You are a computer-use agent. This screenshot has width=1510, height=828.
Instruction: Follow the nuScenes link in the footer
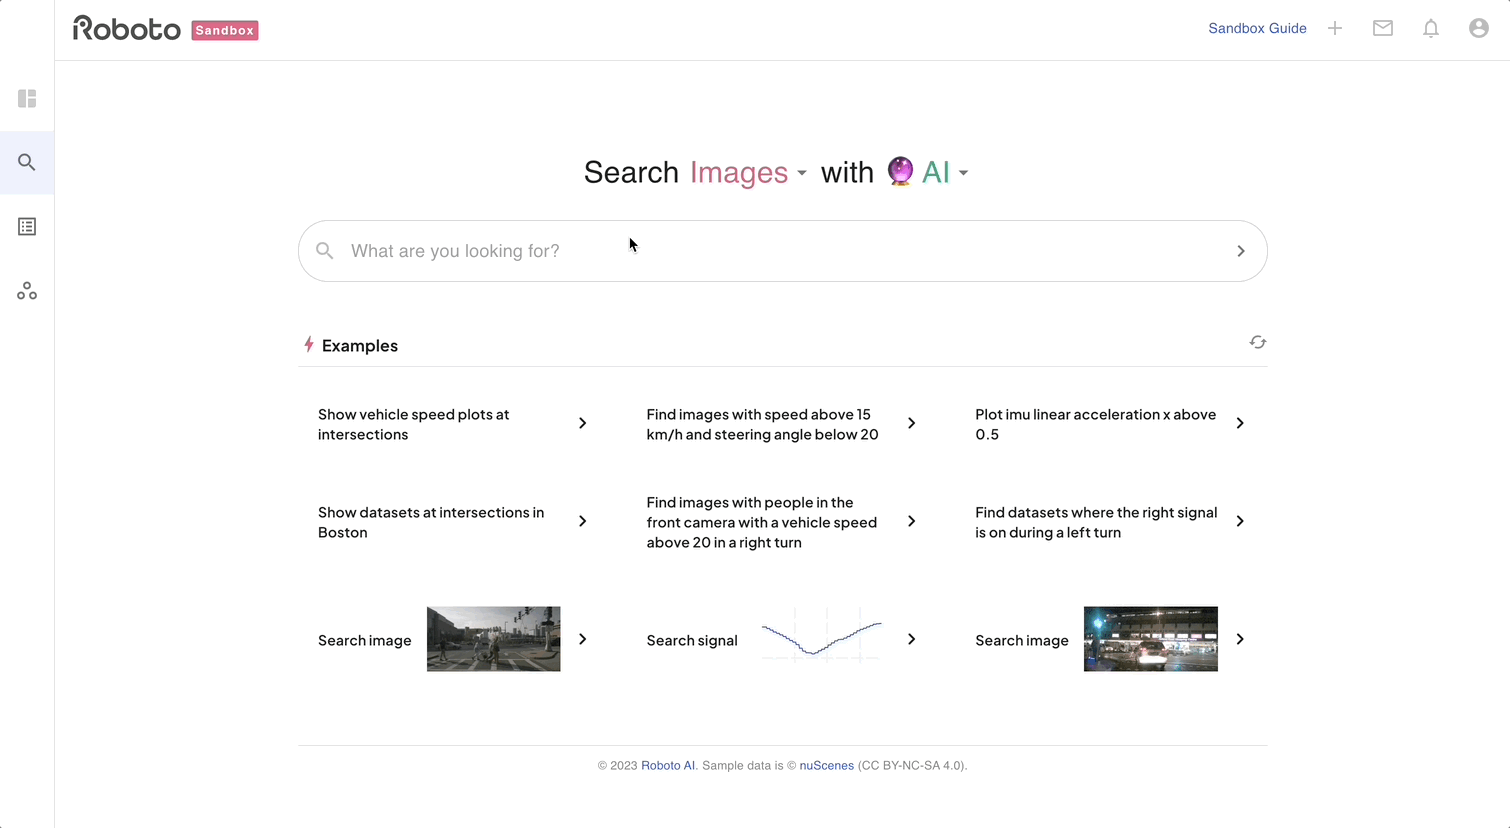[x=826, y=766]
